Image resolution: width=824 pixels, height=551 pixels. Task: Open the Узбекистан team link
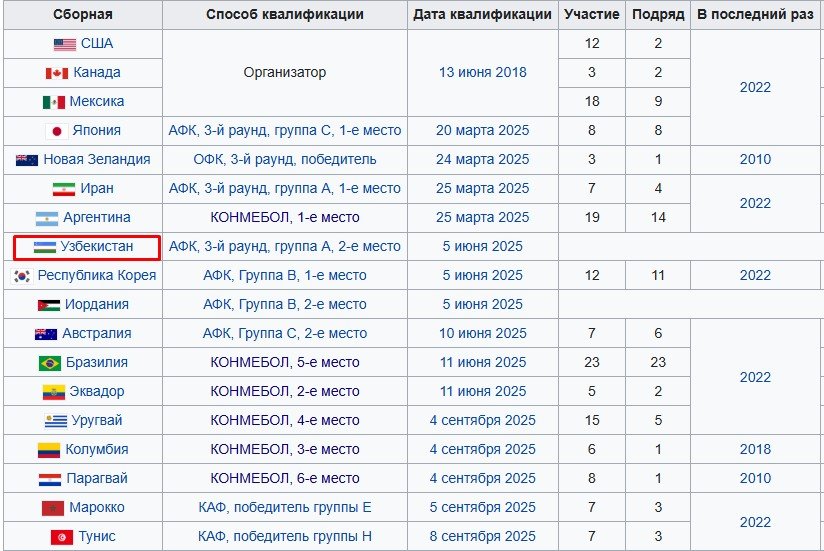[97, 246]
